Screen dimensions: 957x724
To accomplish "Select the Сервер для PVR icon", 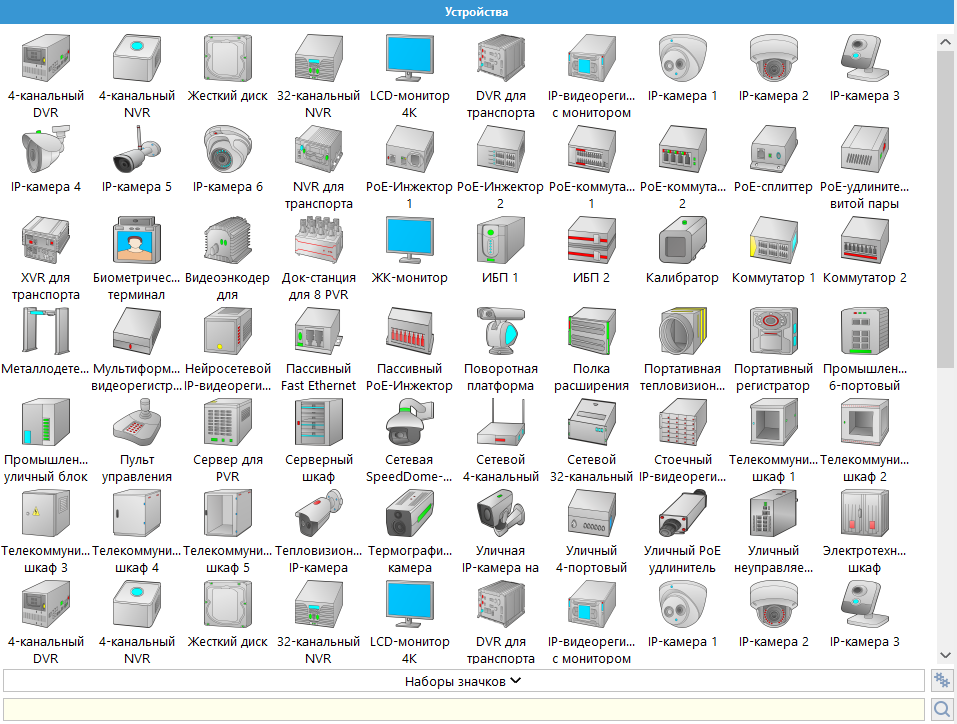I will [228, 422].
